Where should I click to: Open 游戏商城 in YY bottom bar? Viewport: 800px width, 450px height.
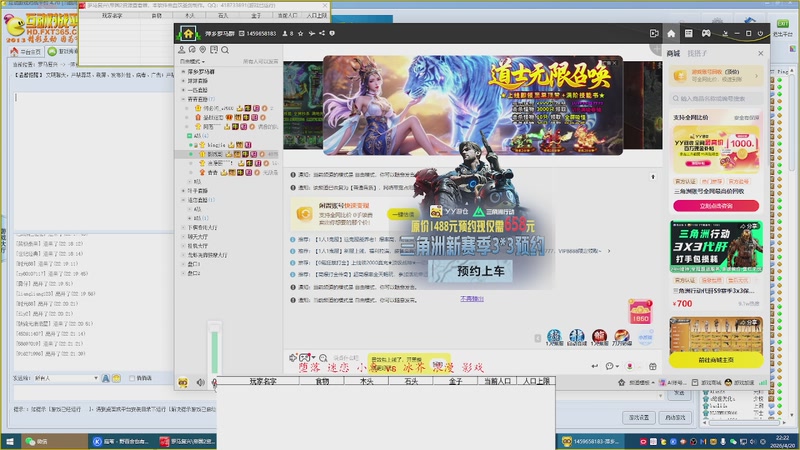[707, 382]
